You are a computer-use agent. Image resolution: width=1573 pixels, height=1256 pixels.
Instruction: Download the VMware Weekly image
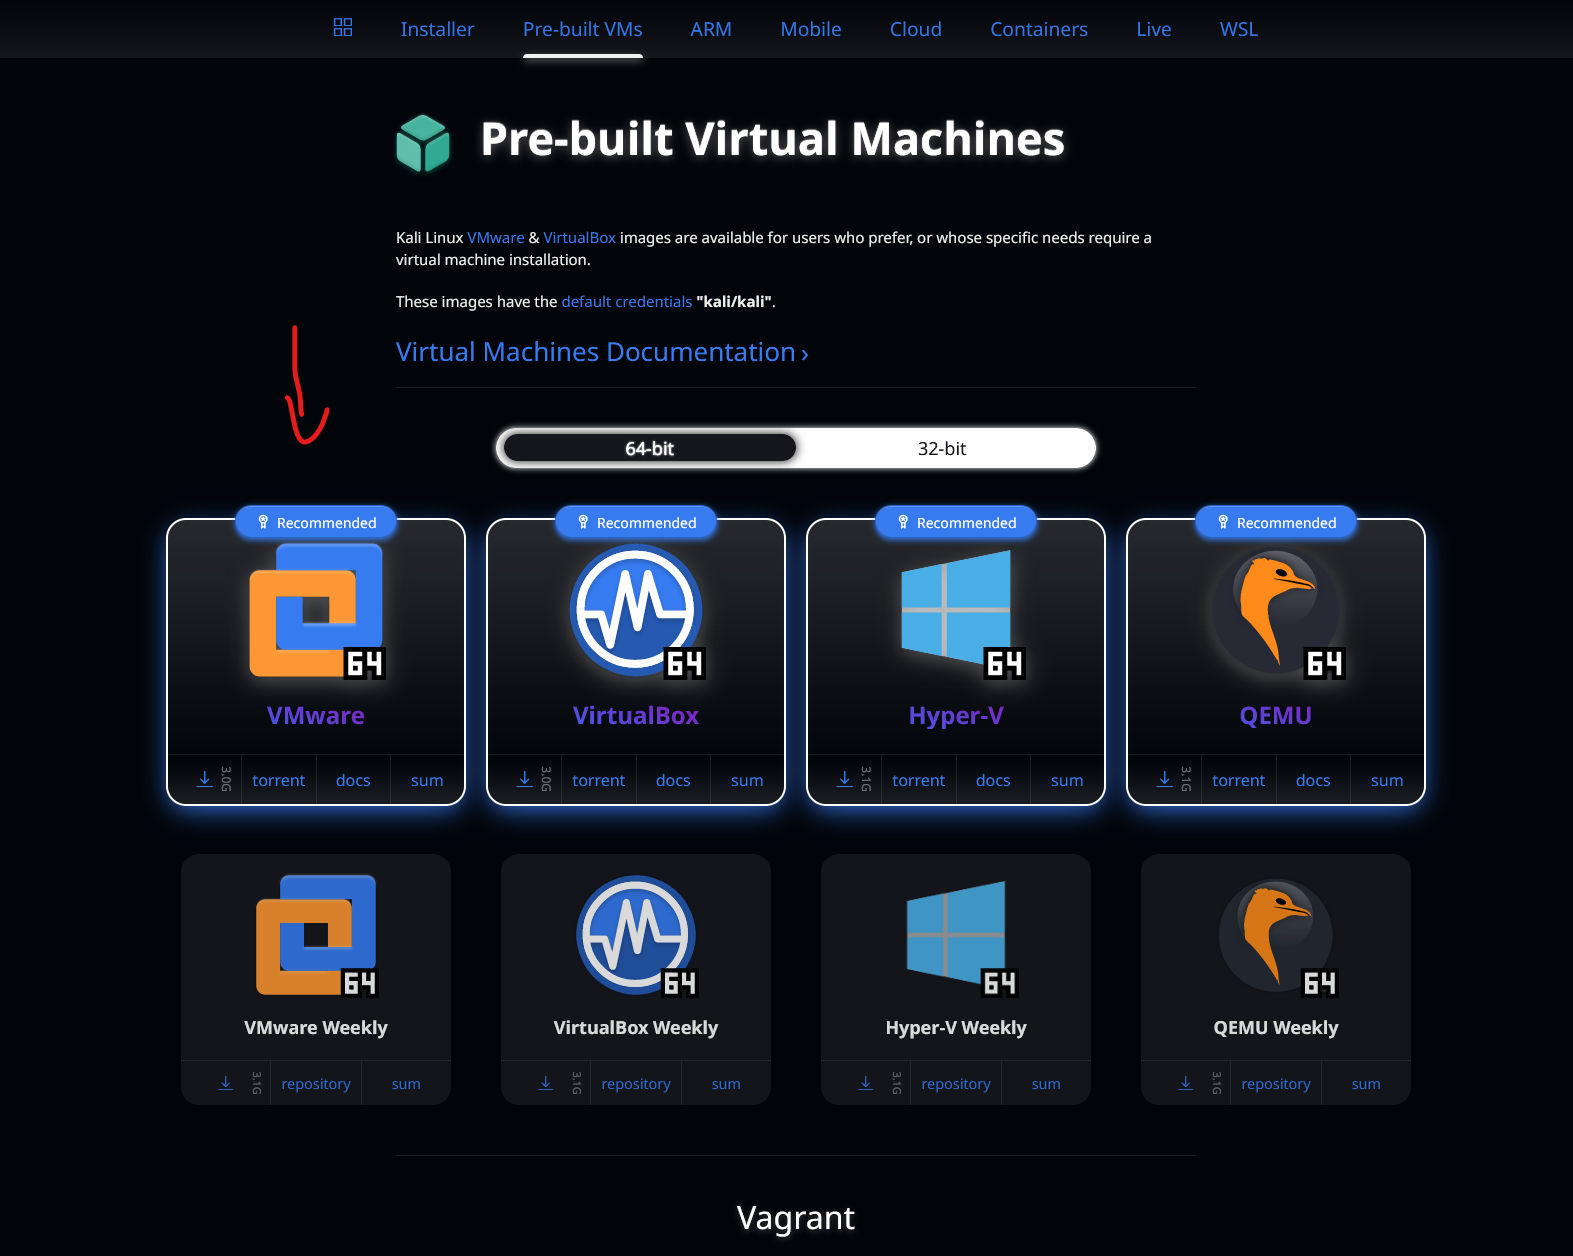click(x=226, y=1083)
